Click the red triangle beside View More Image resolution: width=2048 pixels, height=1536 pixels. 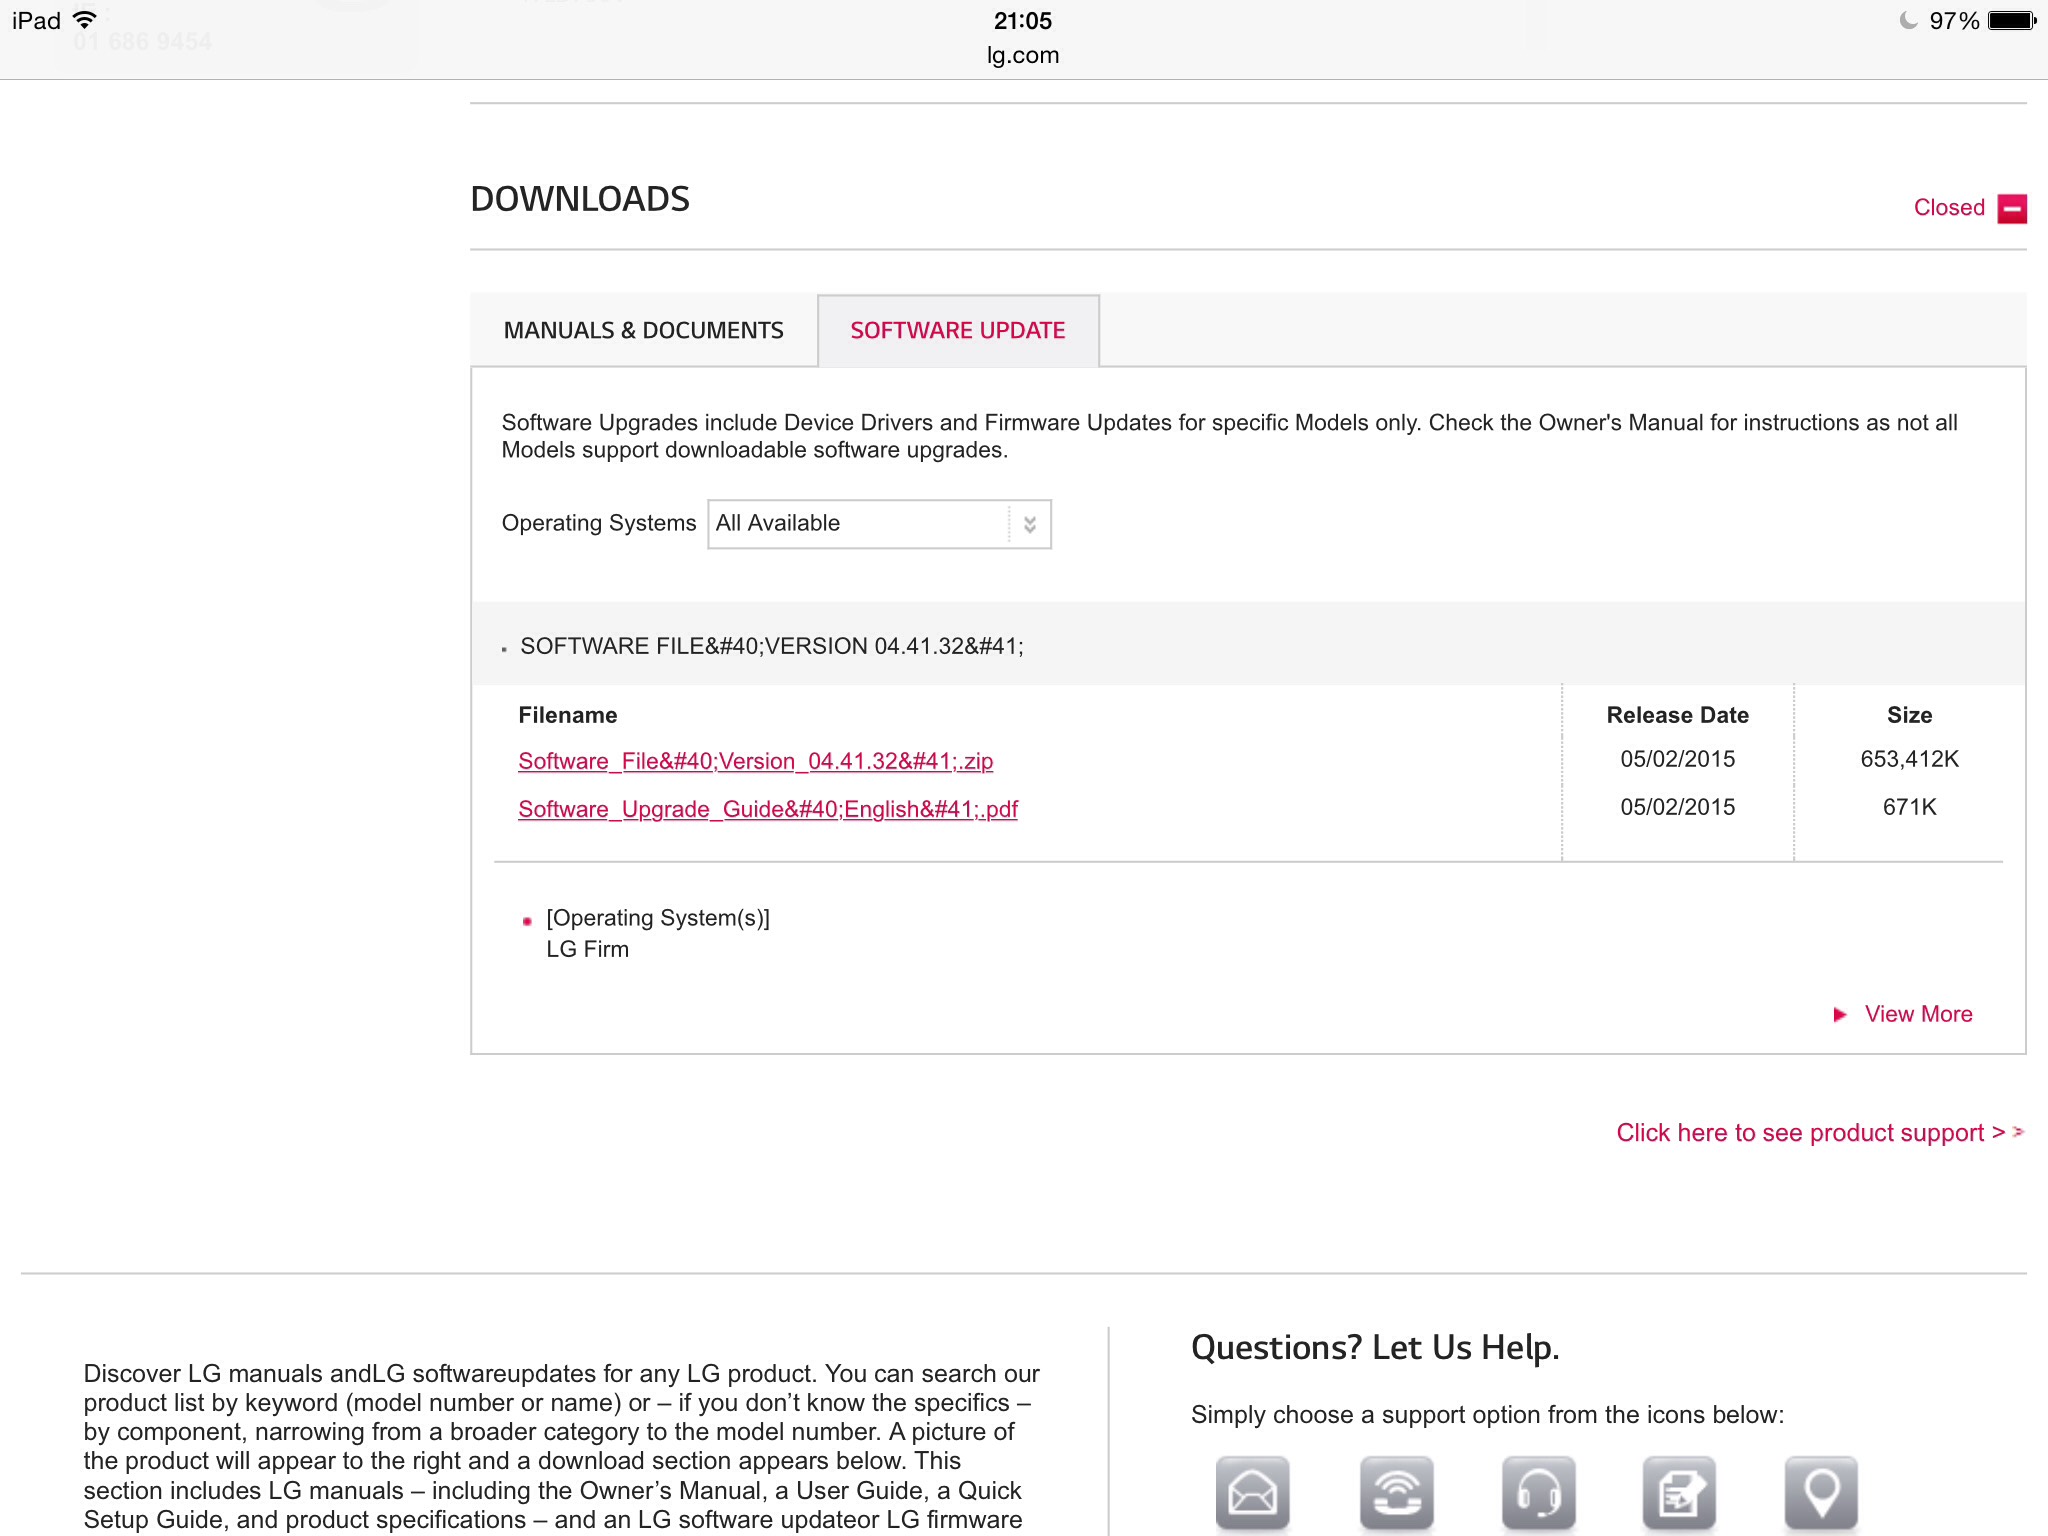(1839, 1015)
